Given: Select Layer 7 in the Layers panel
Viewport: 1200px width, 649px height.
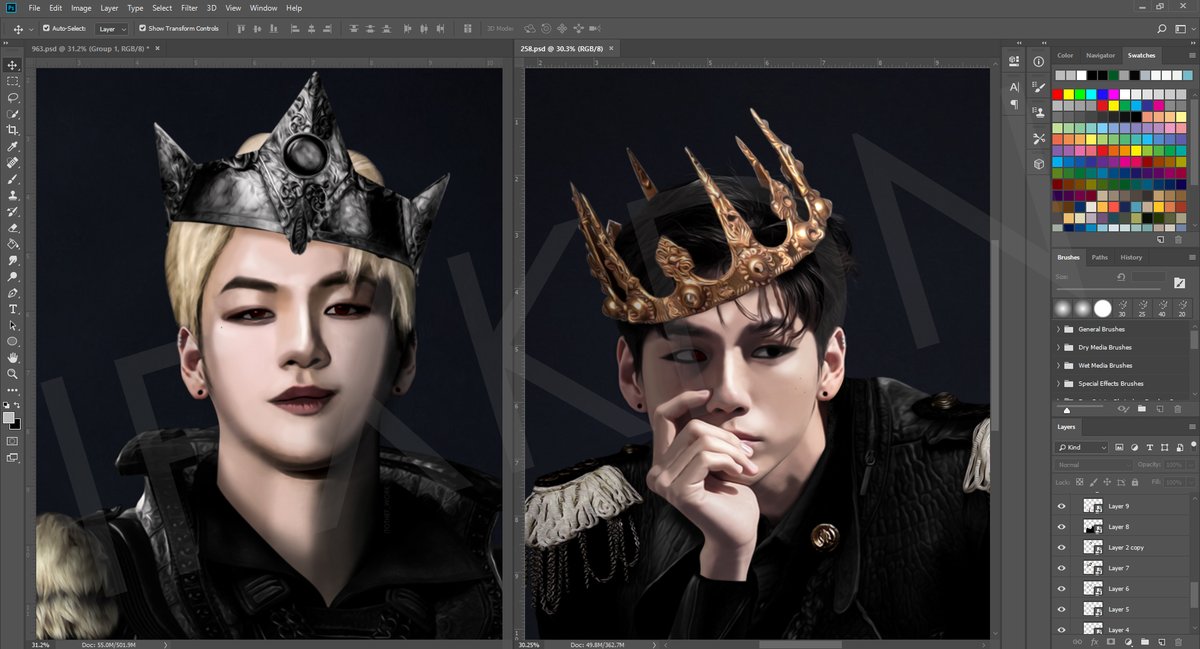Looking at the screenshot, I should click(x=1119, y=567).
